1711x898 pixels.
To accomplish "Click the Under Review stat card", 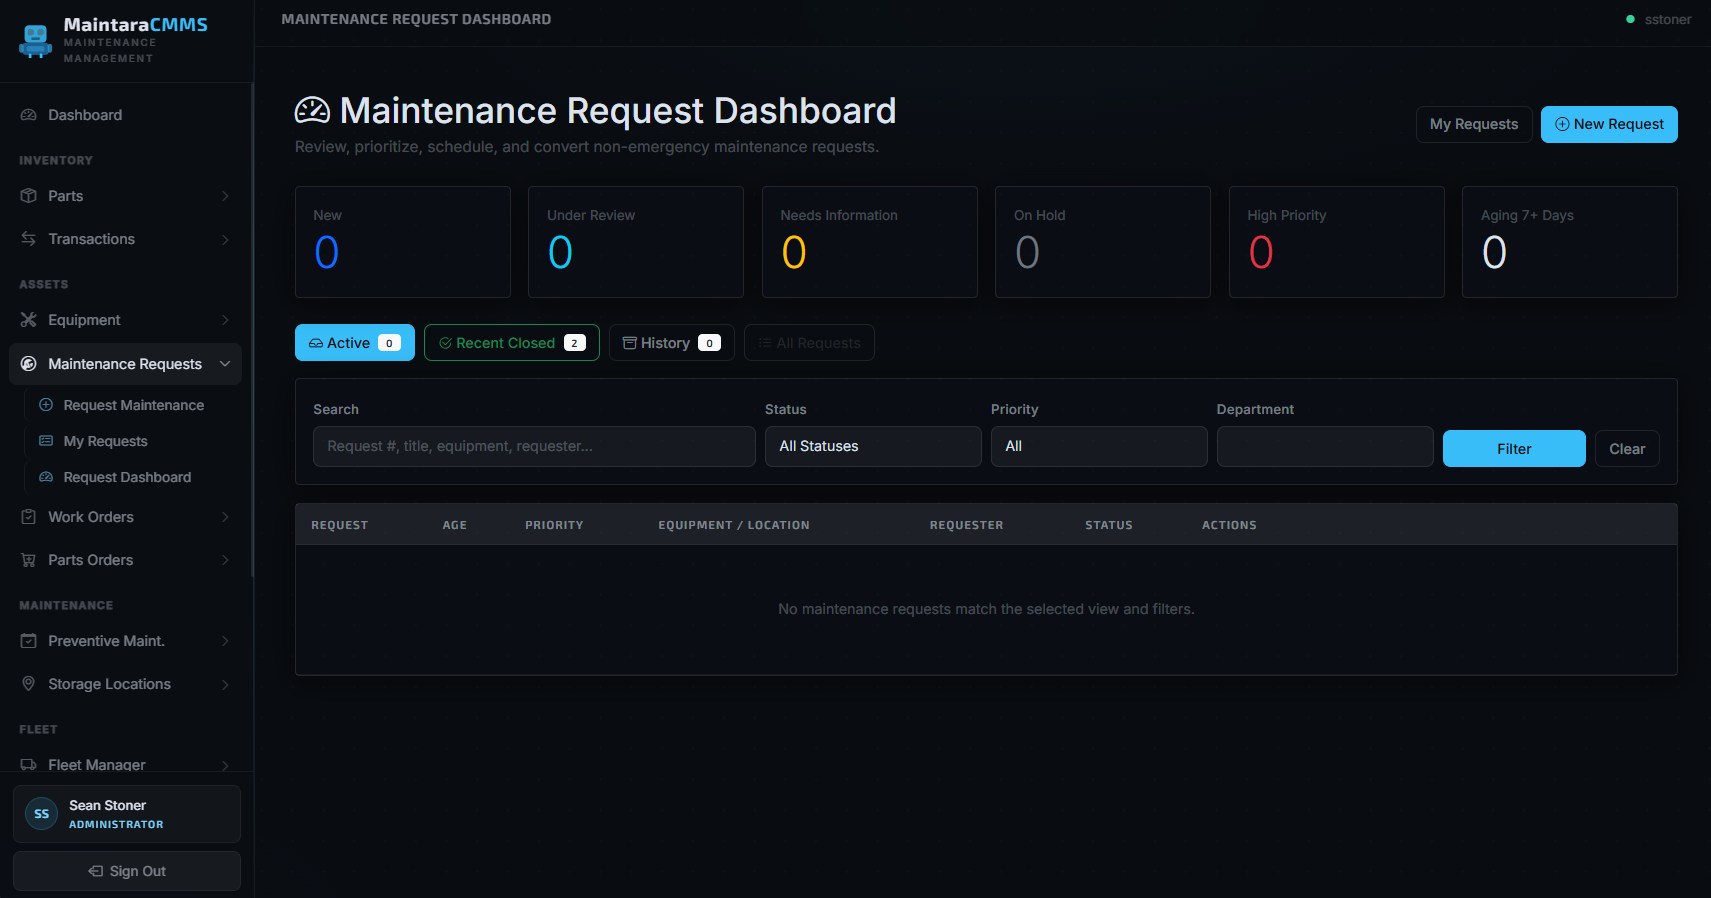I will [x=636, y=242].
